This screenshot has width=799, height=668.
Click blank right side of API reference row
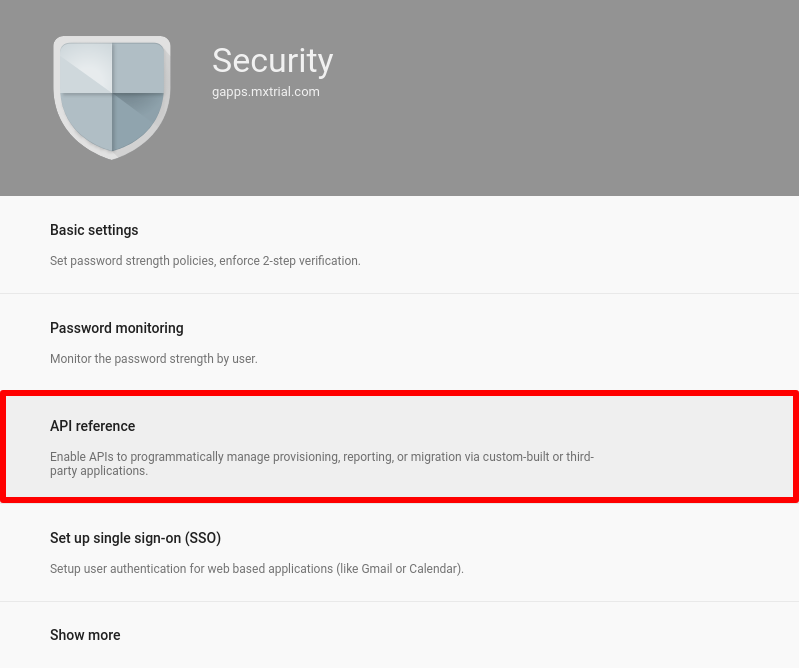coord(693,447)
